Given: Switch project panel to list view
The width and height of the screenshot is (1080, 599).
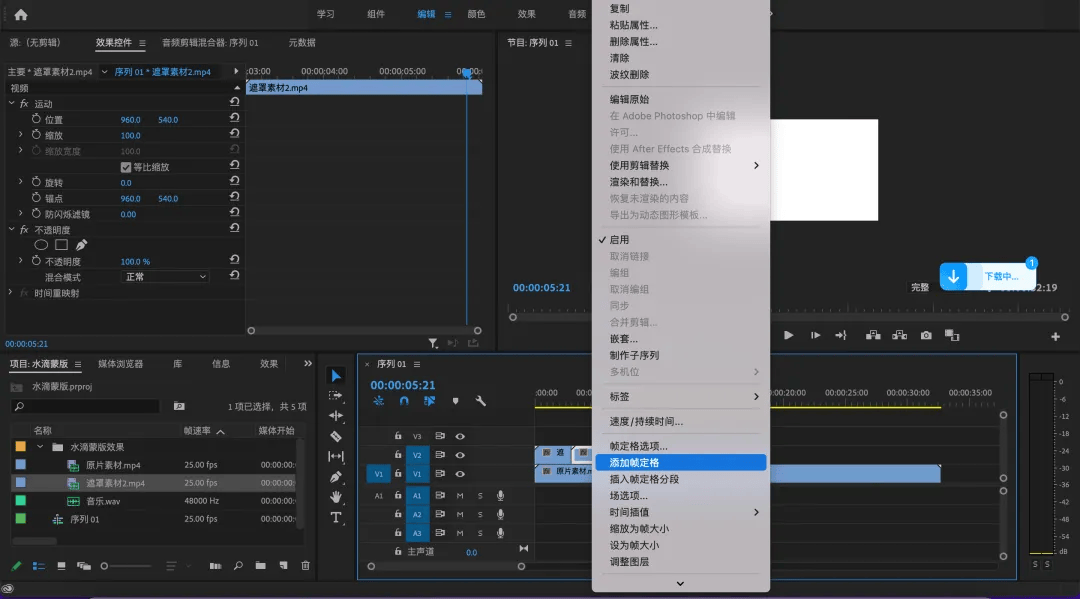Looking at the screenshot, I should coord(39,566).
